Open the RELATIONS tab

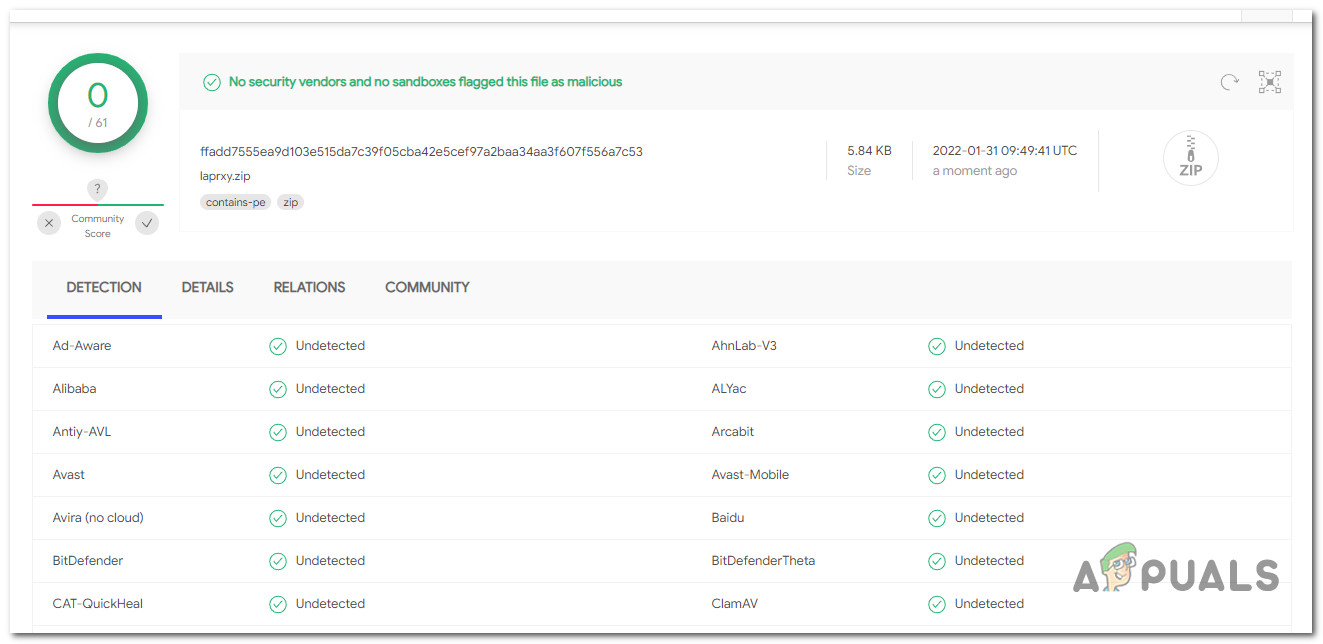click(x=309, y=287)
